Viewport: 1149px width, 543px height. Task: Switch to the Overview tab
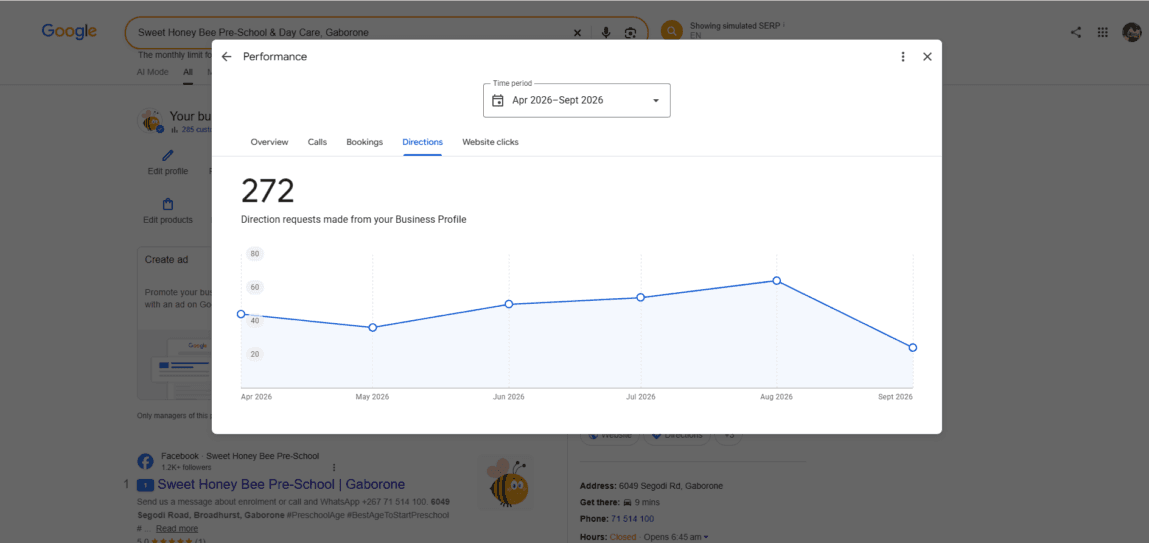coord(269,142)
